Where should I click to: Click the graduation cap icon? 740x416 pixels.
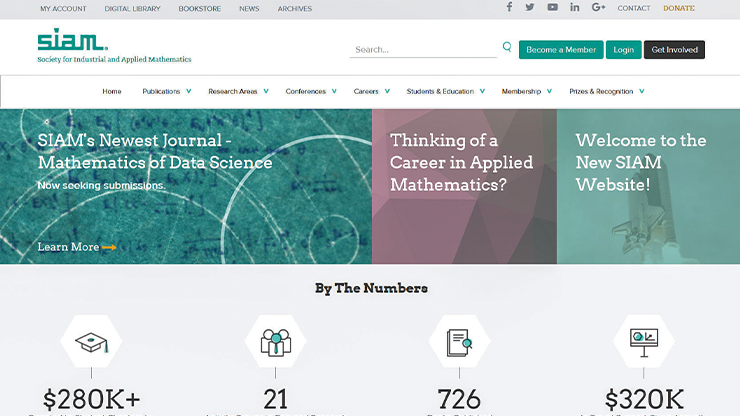click(91, 342)
